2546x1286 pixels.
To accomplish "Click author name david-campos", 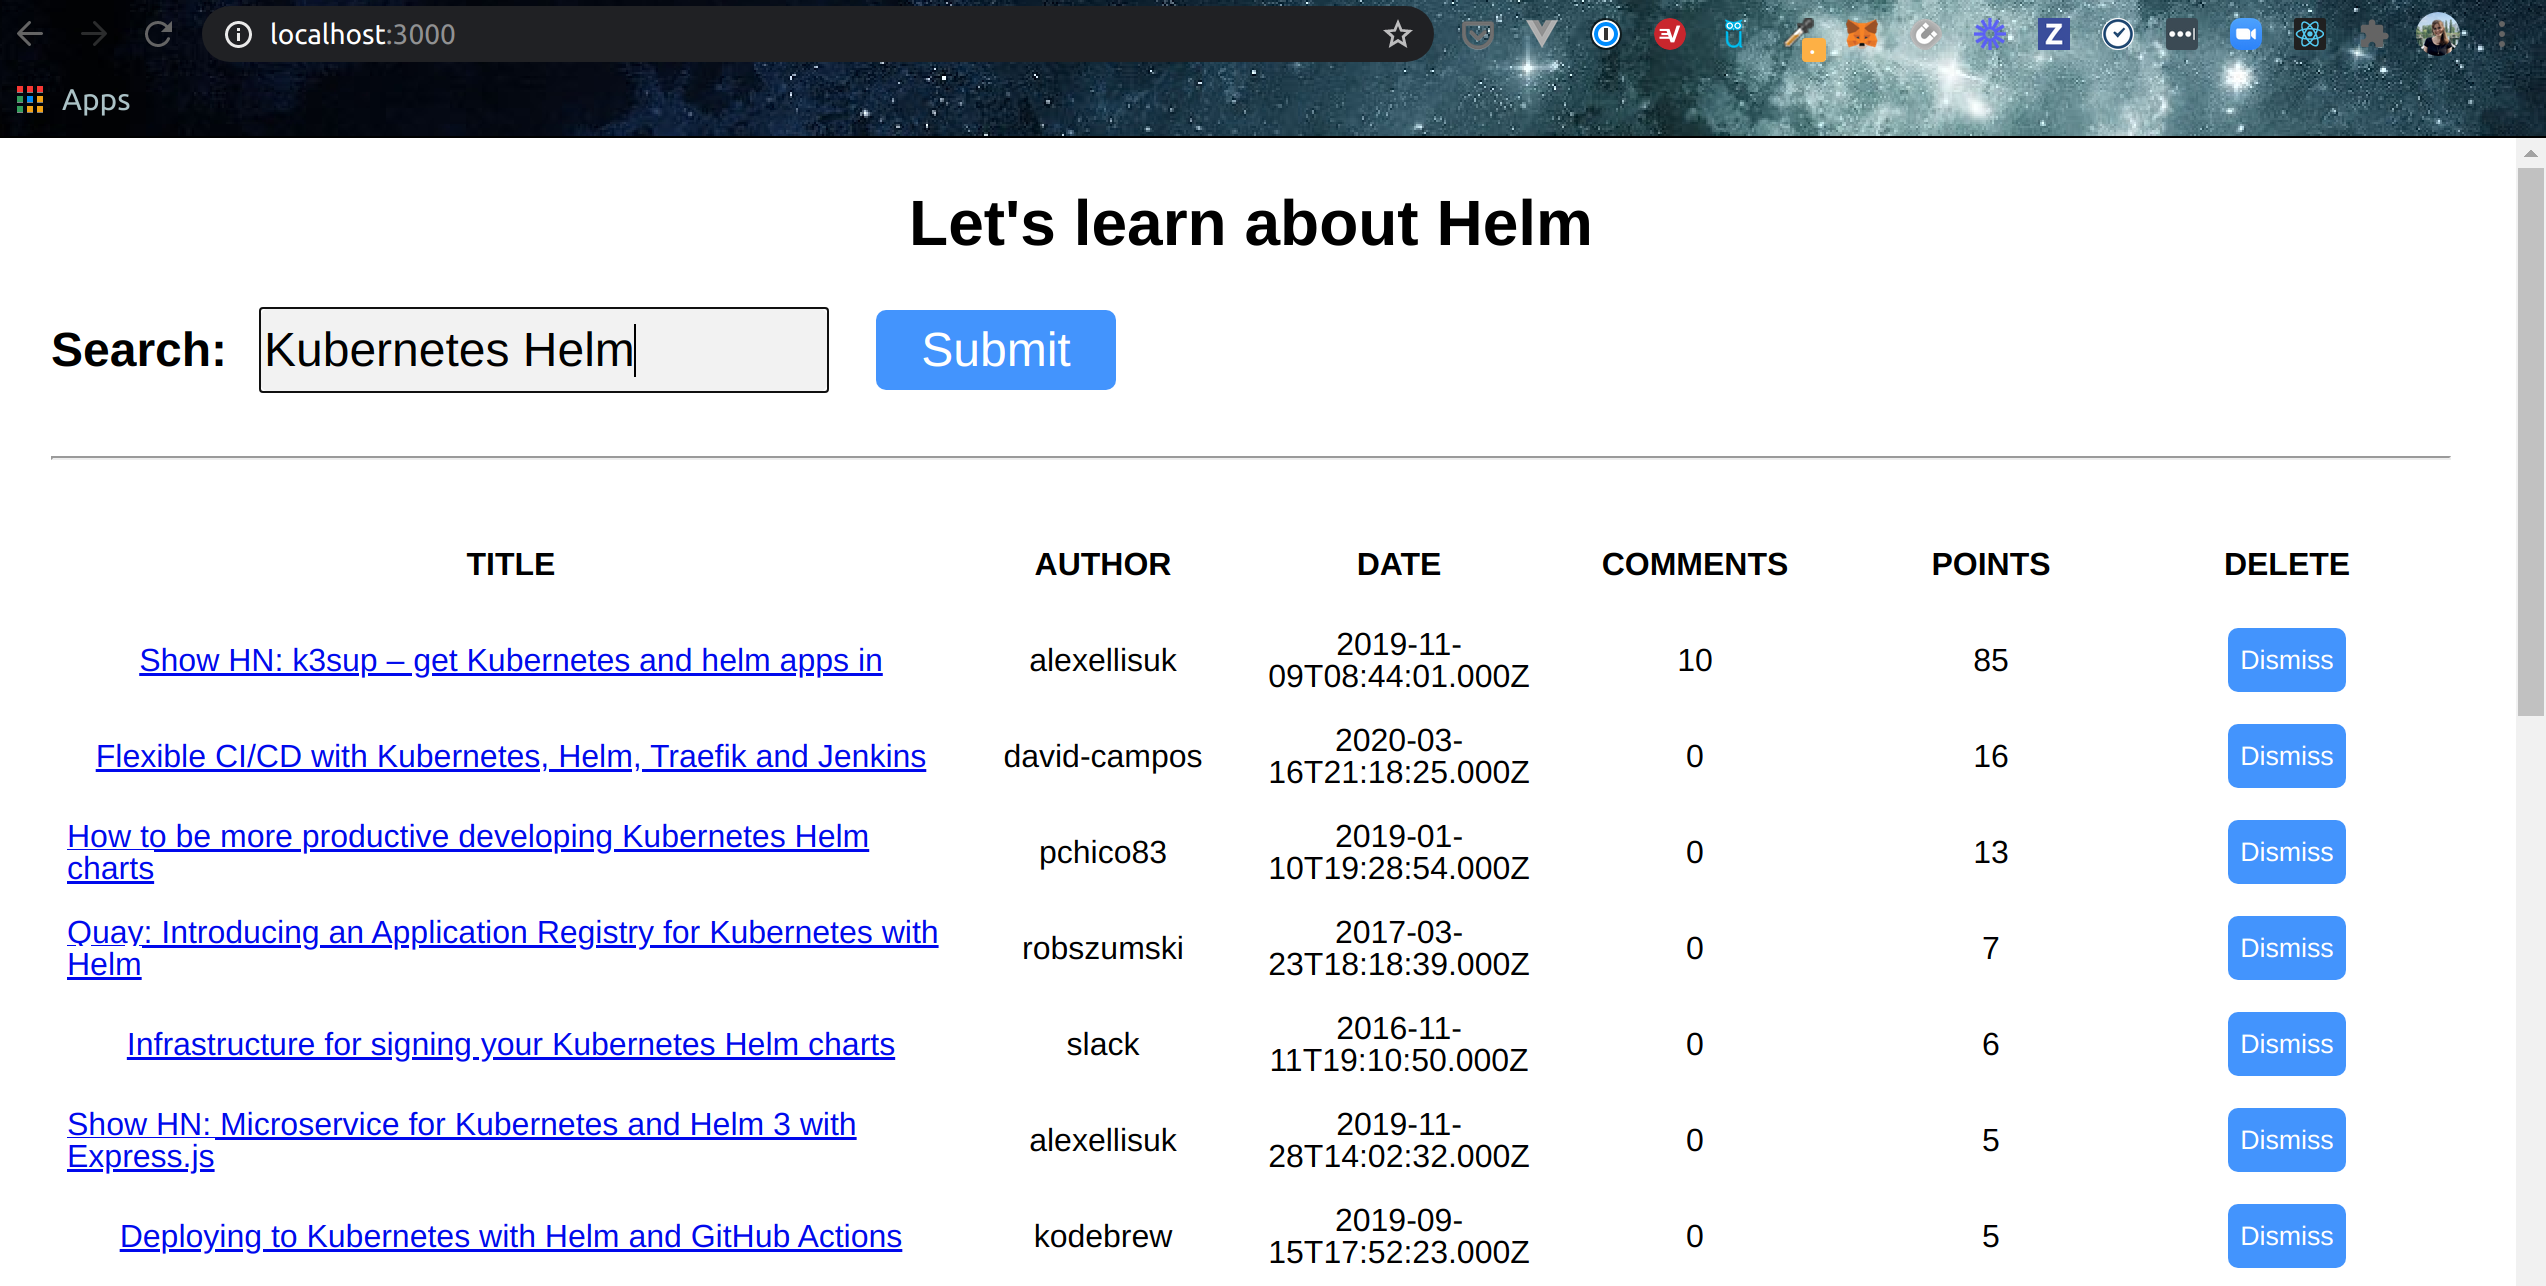I will point(1102,756).
